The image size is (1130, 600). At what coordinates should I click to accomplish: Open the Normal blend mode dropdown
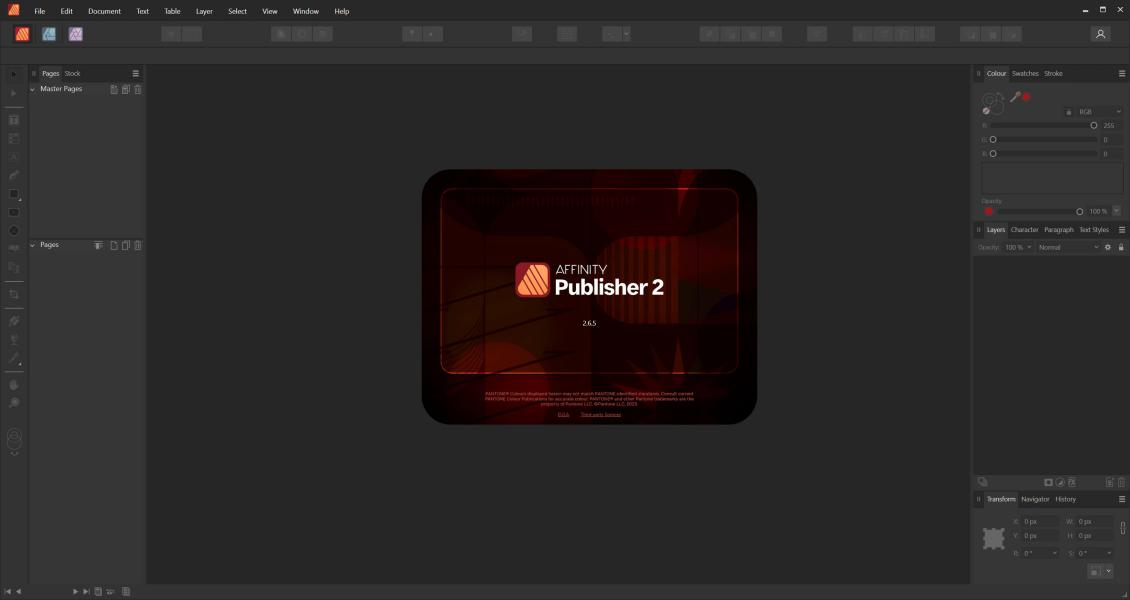(x=1067, y=247)
